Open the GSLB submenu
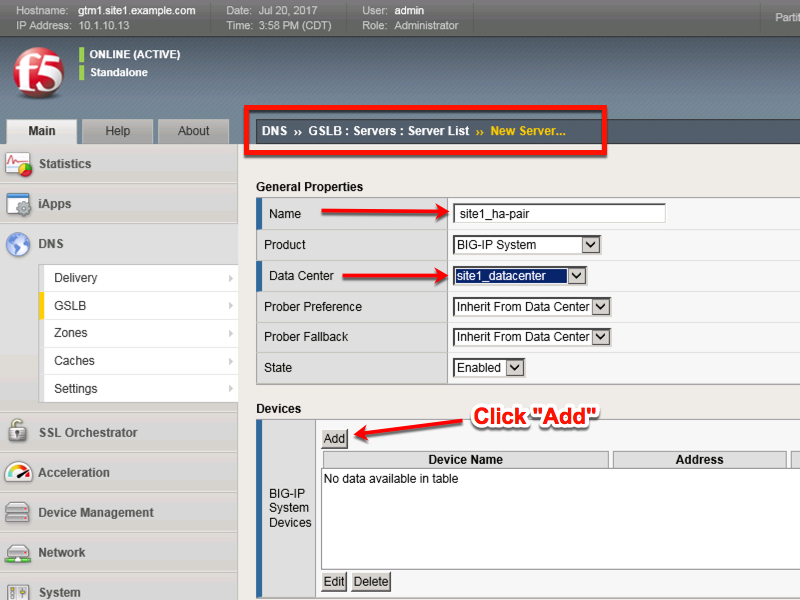Image resolution: width=800 pixels, height=600 pixels. [x=139, y=306]
